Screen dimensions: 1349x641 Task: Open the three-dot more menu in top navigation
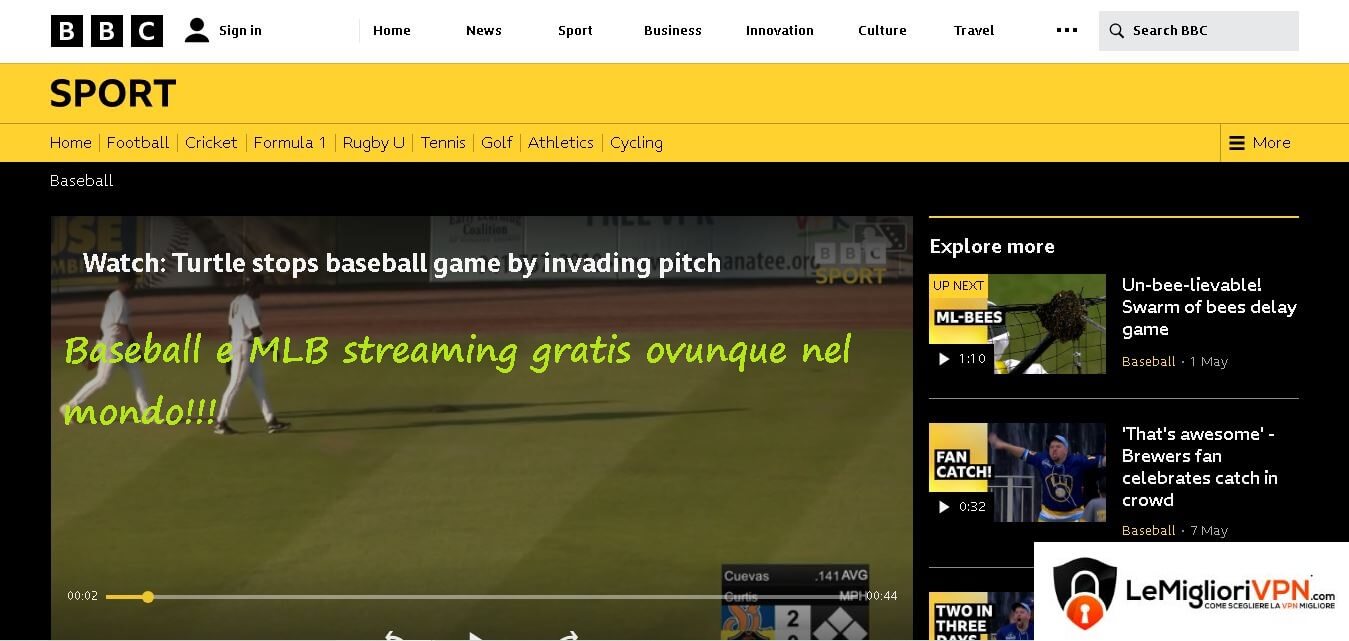pos(1067,30)
